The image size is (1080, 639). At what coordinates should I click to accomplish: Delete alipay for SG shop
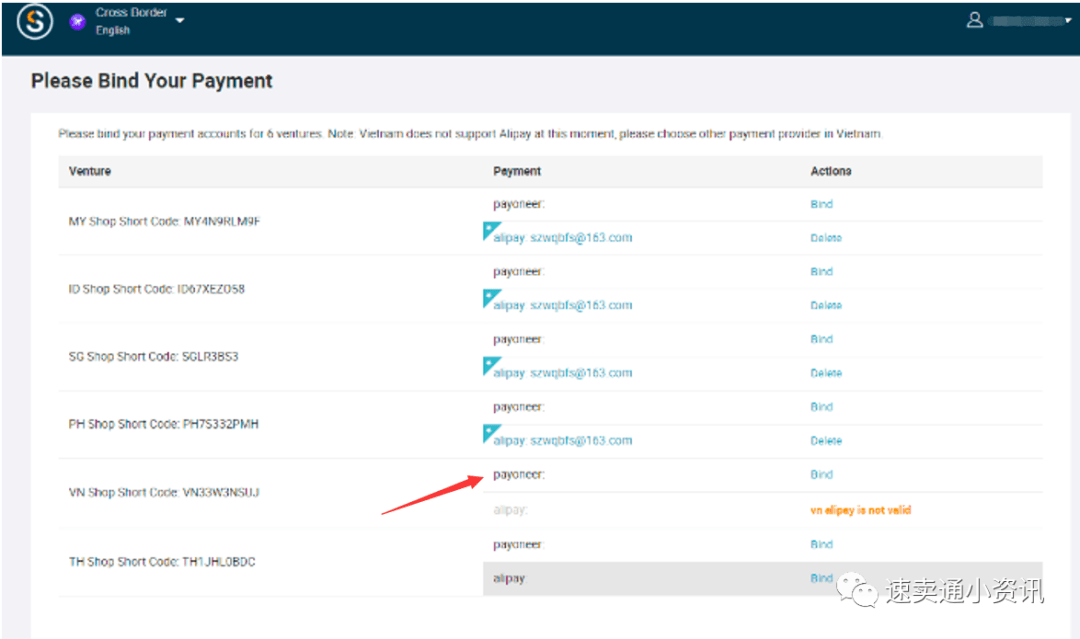(826, 373)
